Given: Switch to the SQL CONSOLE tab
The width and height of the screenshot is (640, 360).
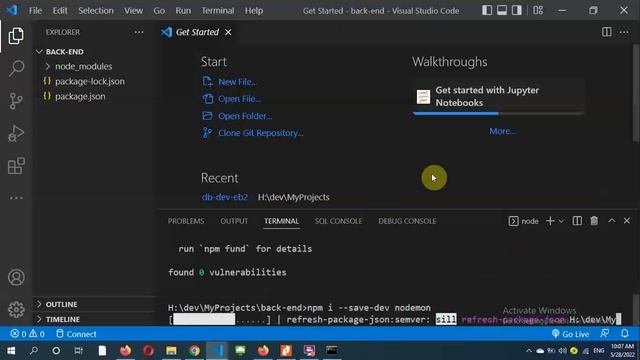Looking at the screenshot, I should pyautogui.click(x=338, y=221).
